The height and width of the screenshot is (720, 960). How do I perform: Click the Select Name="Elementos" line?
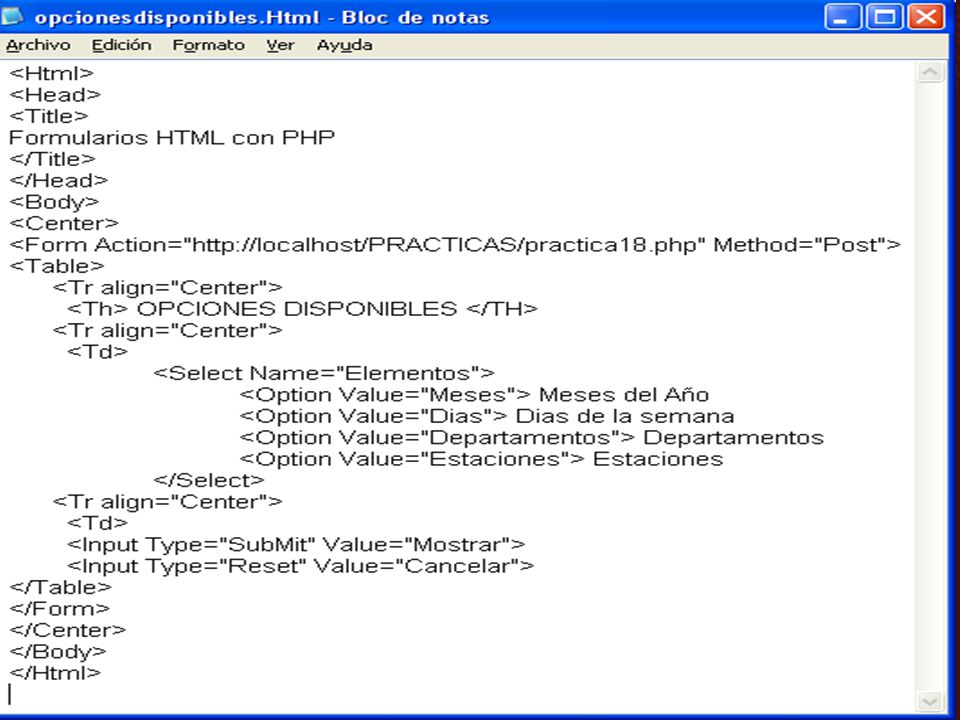pyautogui.click(x=324, y=373)
